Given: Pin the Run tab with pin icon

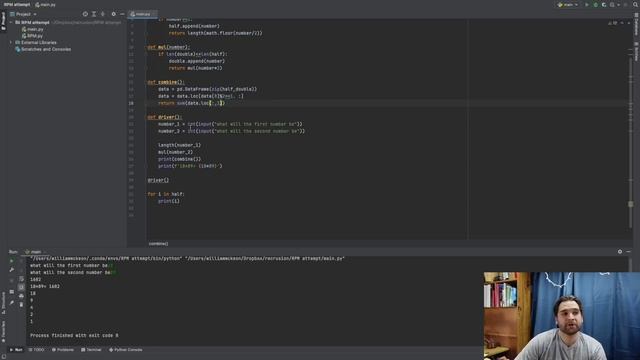Looking at the screenshot, I should (11, 303).
